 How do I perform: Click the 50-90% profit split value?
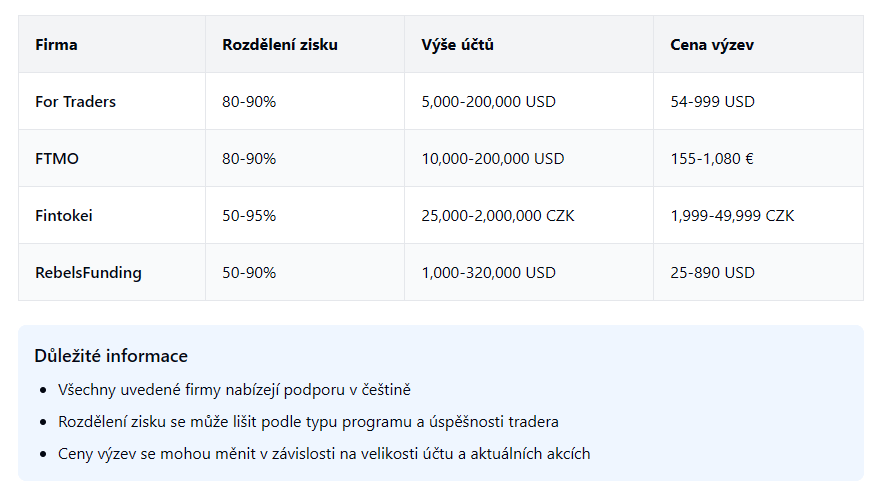tap(249, 273)
